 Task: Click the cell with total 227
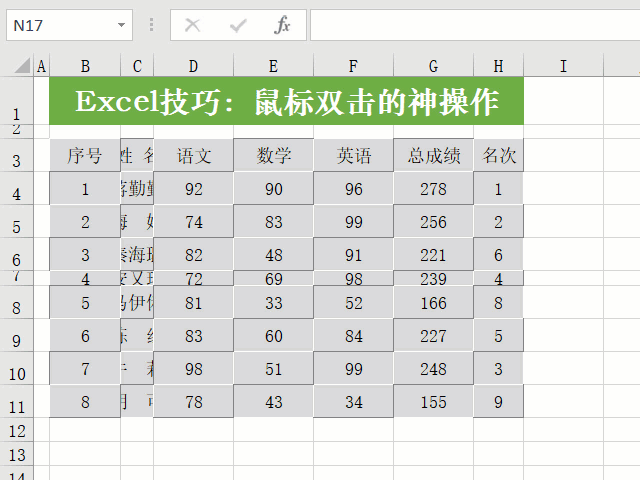(x=433, y=336)
